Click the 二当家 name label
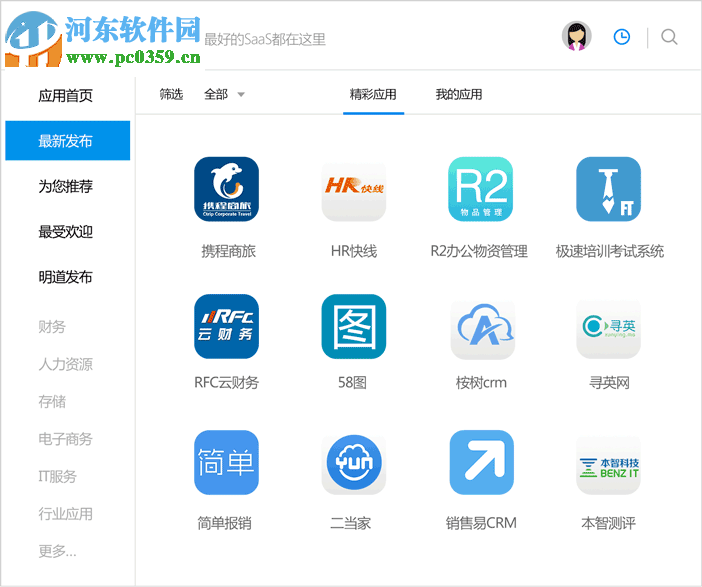Image resolution: width=702 pixels, height=587 pixels. [x=351, y=523]
